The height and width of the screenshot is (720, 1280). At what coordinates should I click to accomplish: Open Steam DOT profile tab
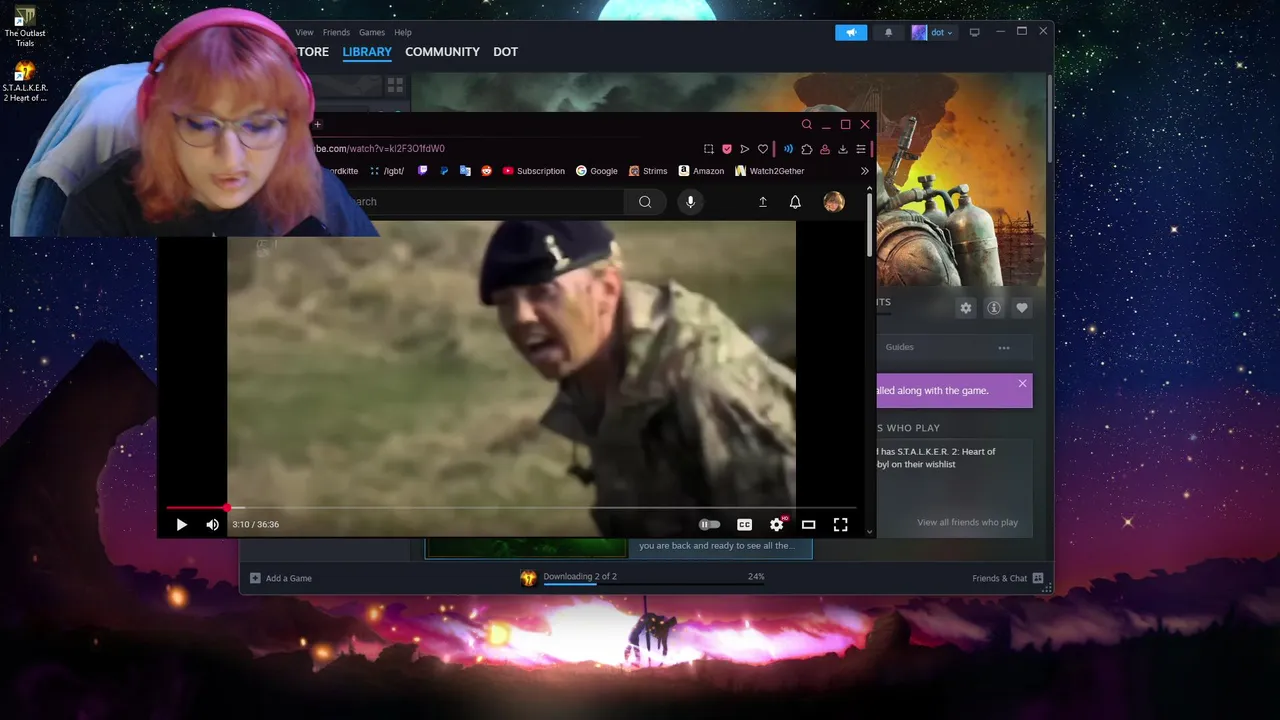[505, 52]
